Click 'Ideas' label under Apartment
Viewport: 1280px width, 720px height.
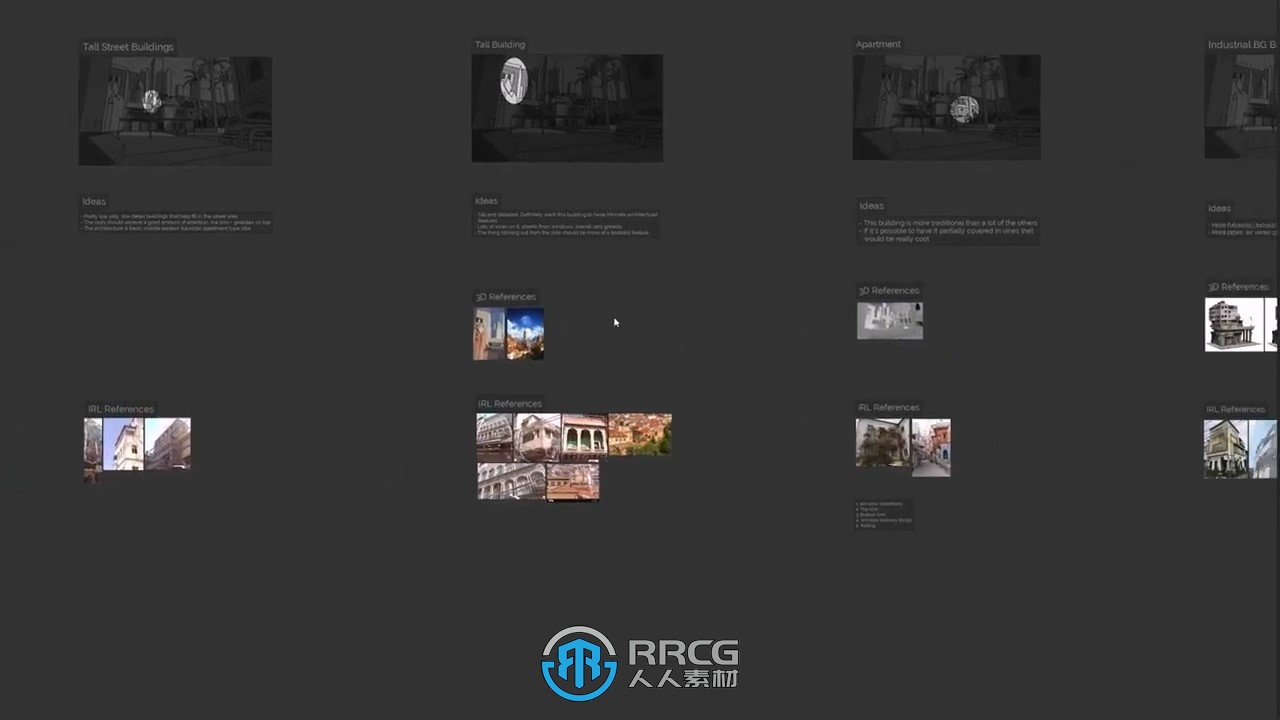(872, 206)
